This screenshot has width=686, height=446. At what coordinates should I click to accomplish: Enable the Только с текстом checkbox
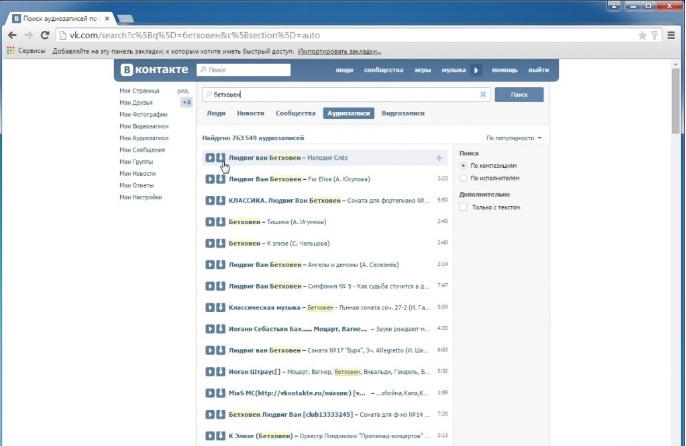point(463,207)
